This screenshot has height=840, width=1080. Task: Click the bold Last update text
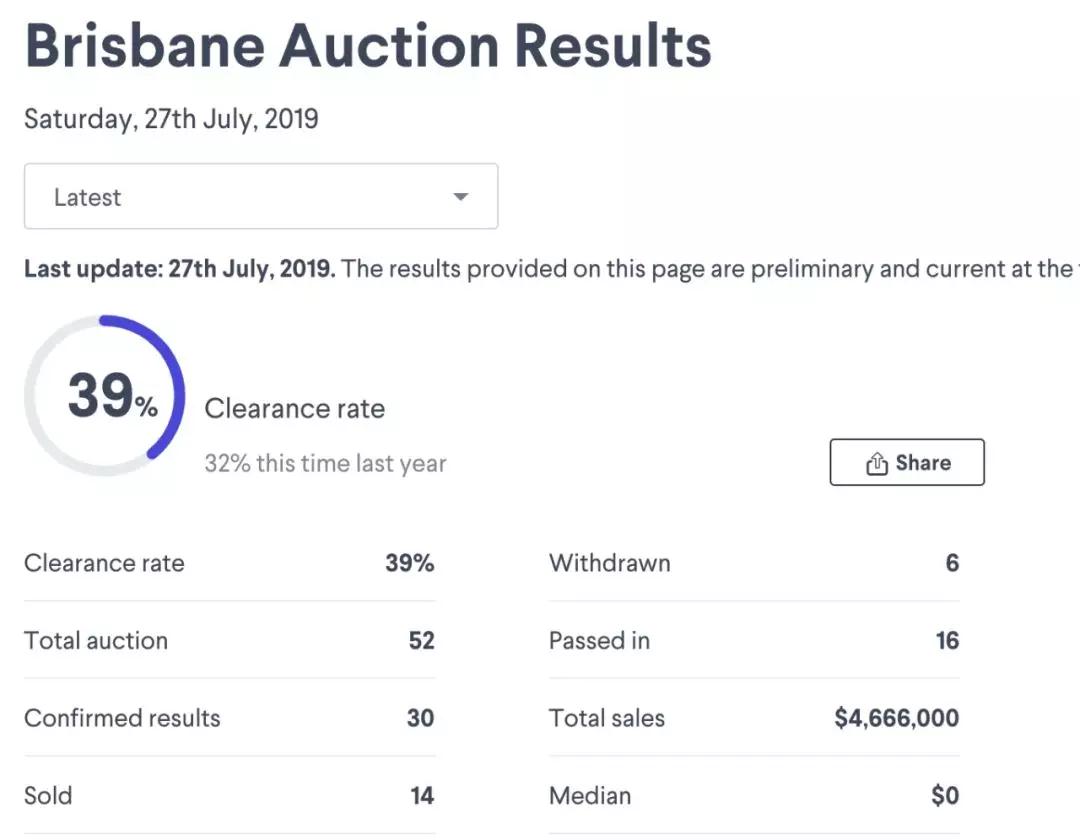point(180,269)
